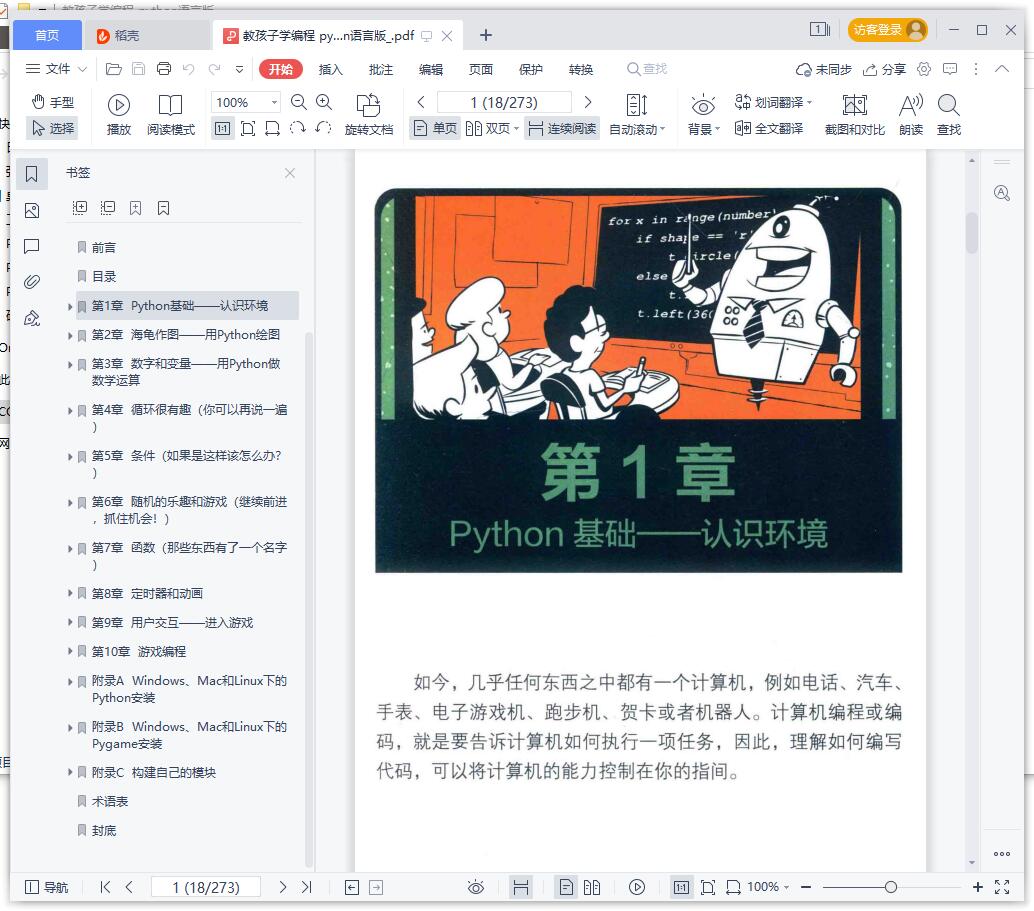Viewport: 1034px width, 911px height.
Task: Start slideshow with 播放 button
Action: (119, 114)
